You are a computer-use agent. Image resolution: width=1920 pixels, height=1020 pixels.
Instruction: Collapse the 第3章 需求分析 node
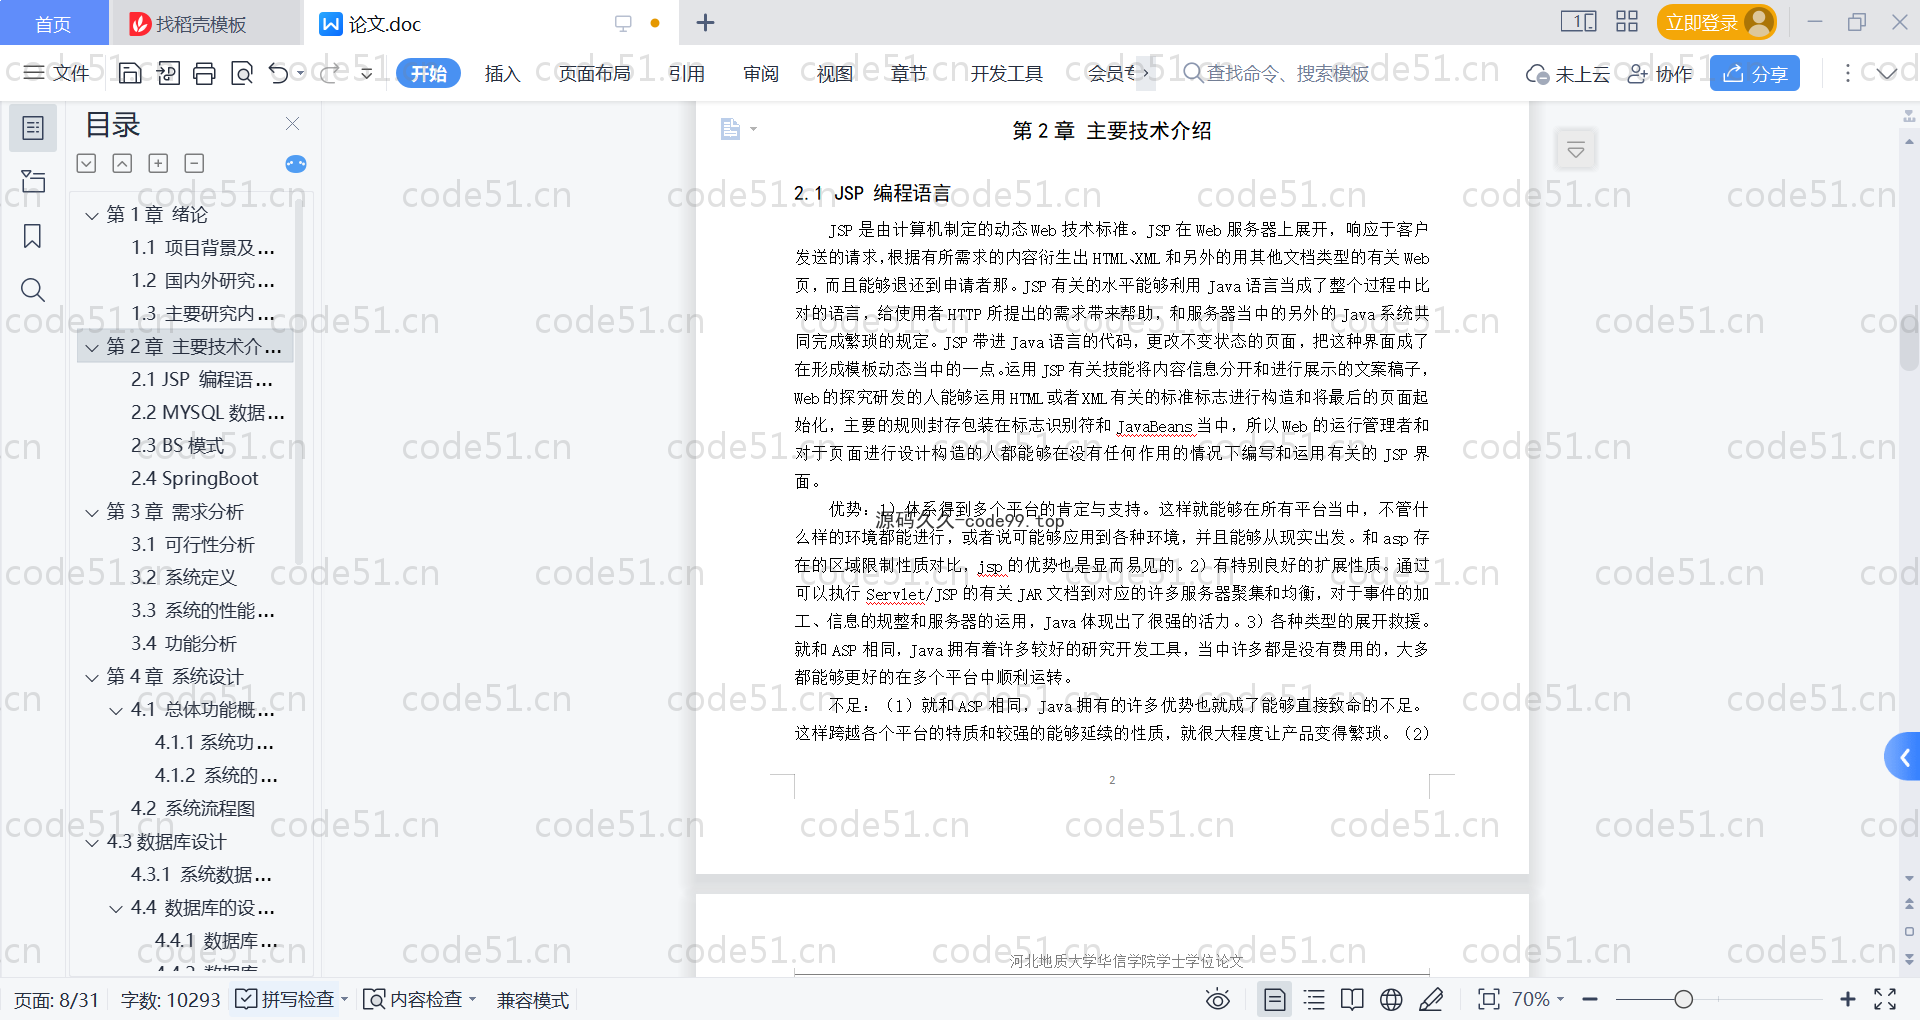click(92, 512)
